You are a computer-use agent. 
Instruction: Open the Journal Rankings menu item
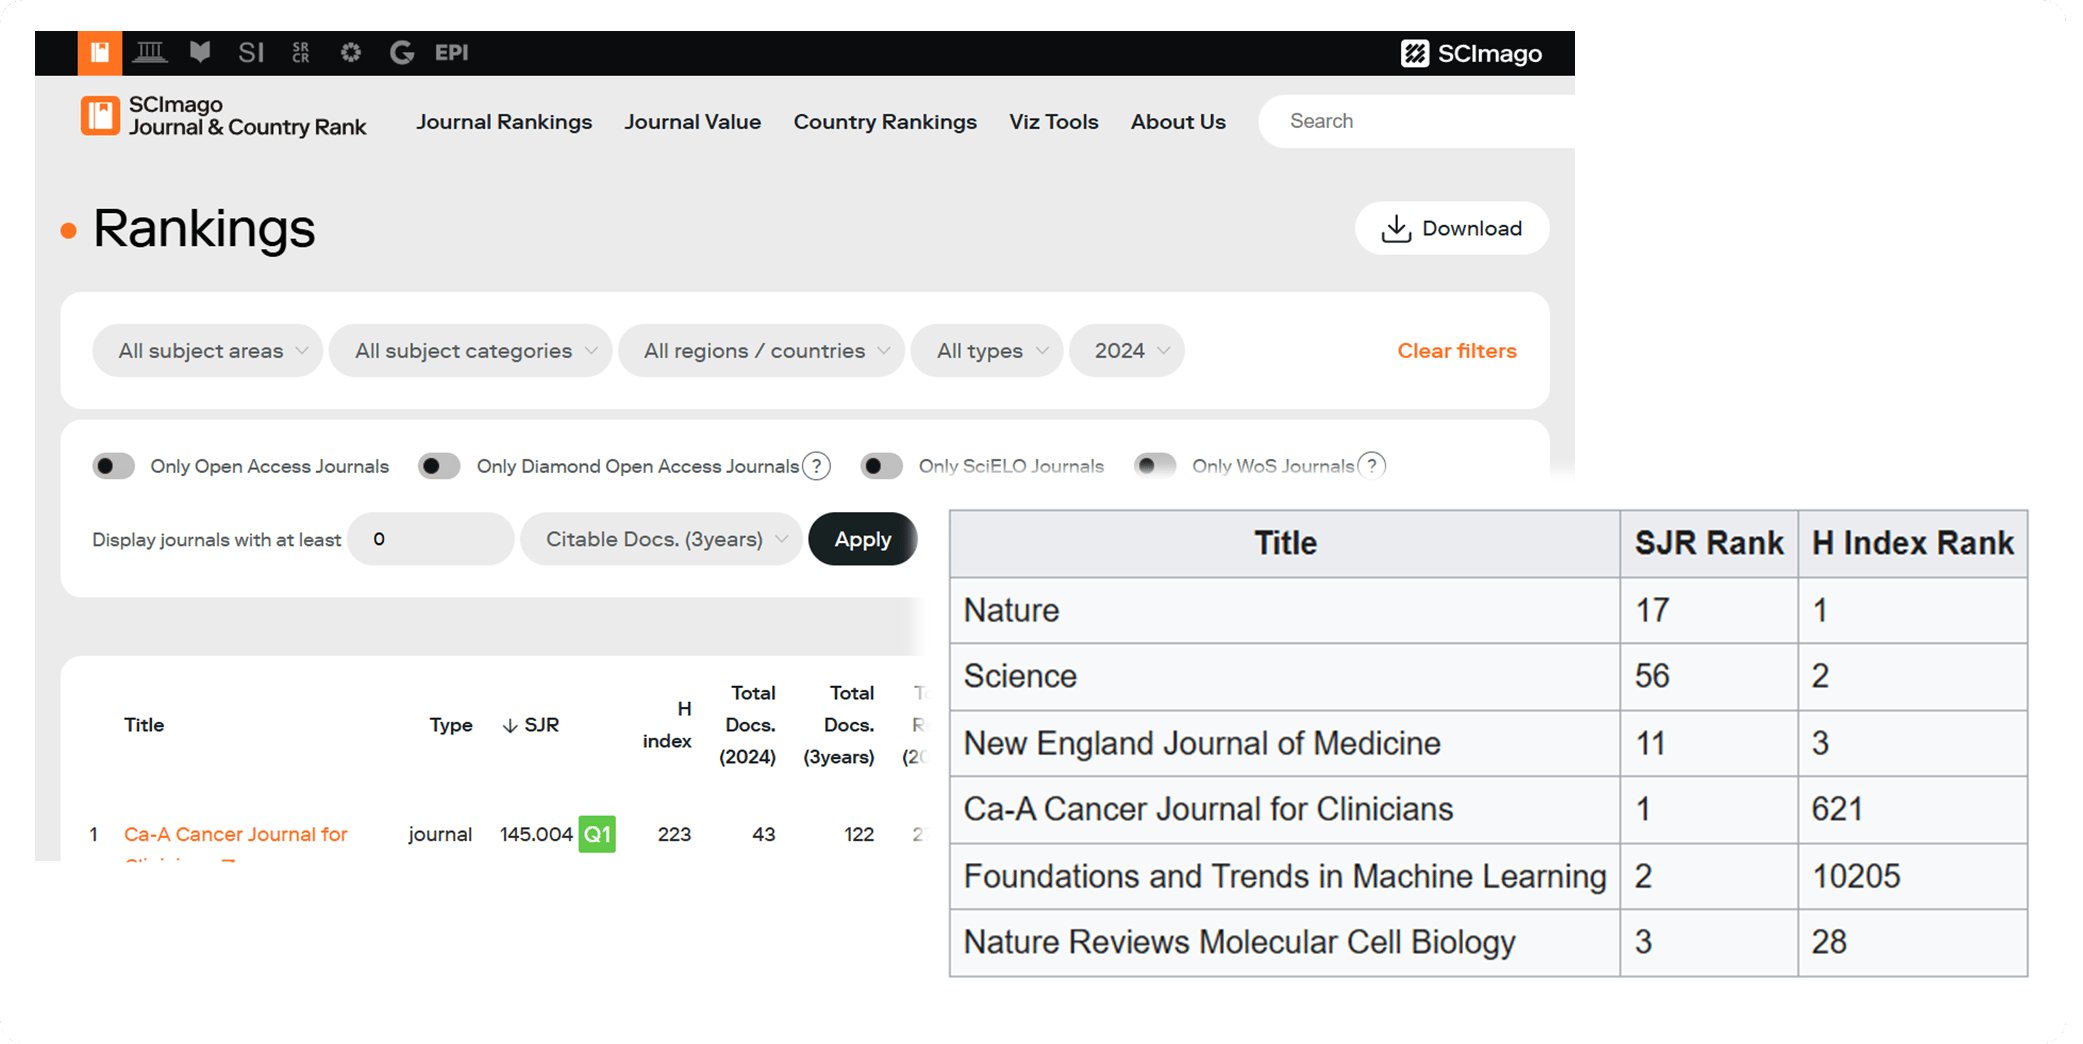pos(504,122)
